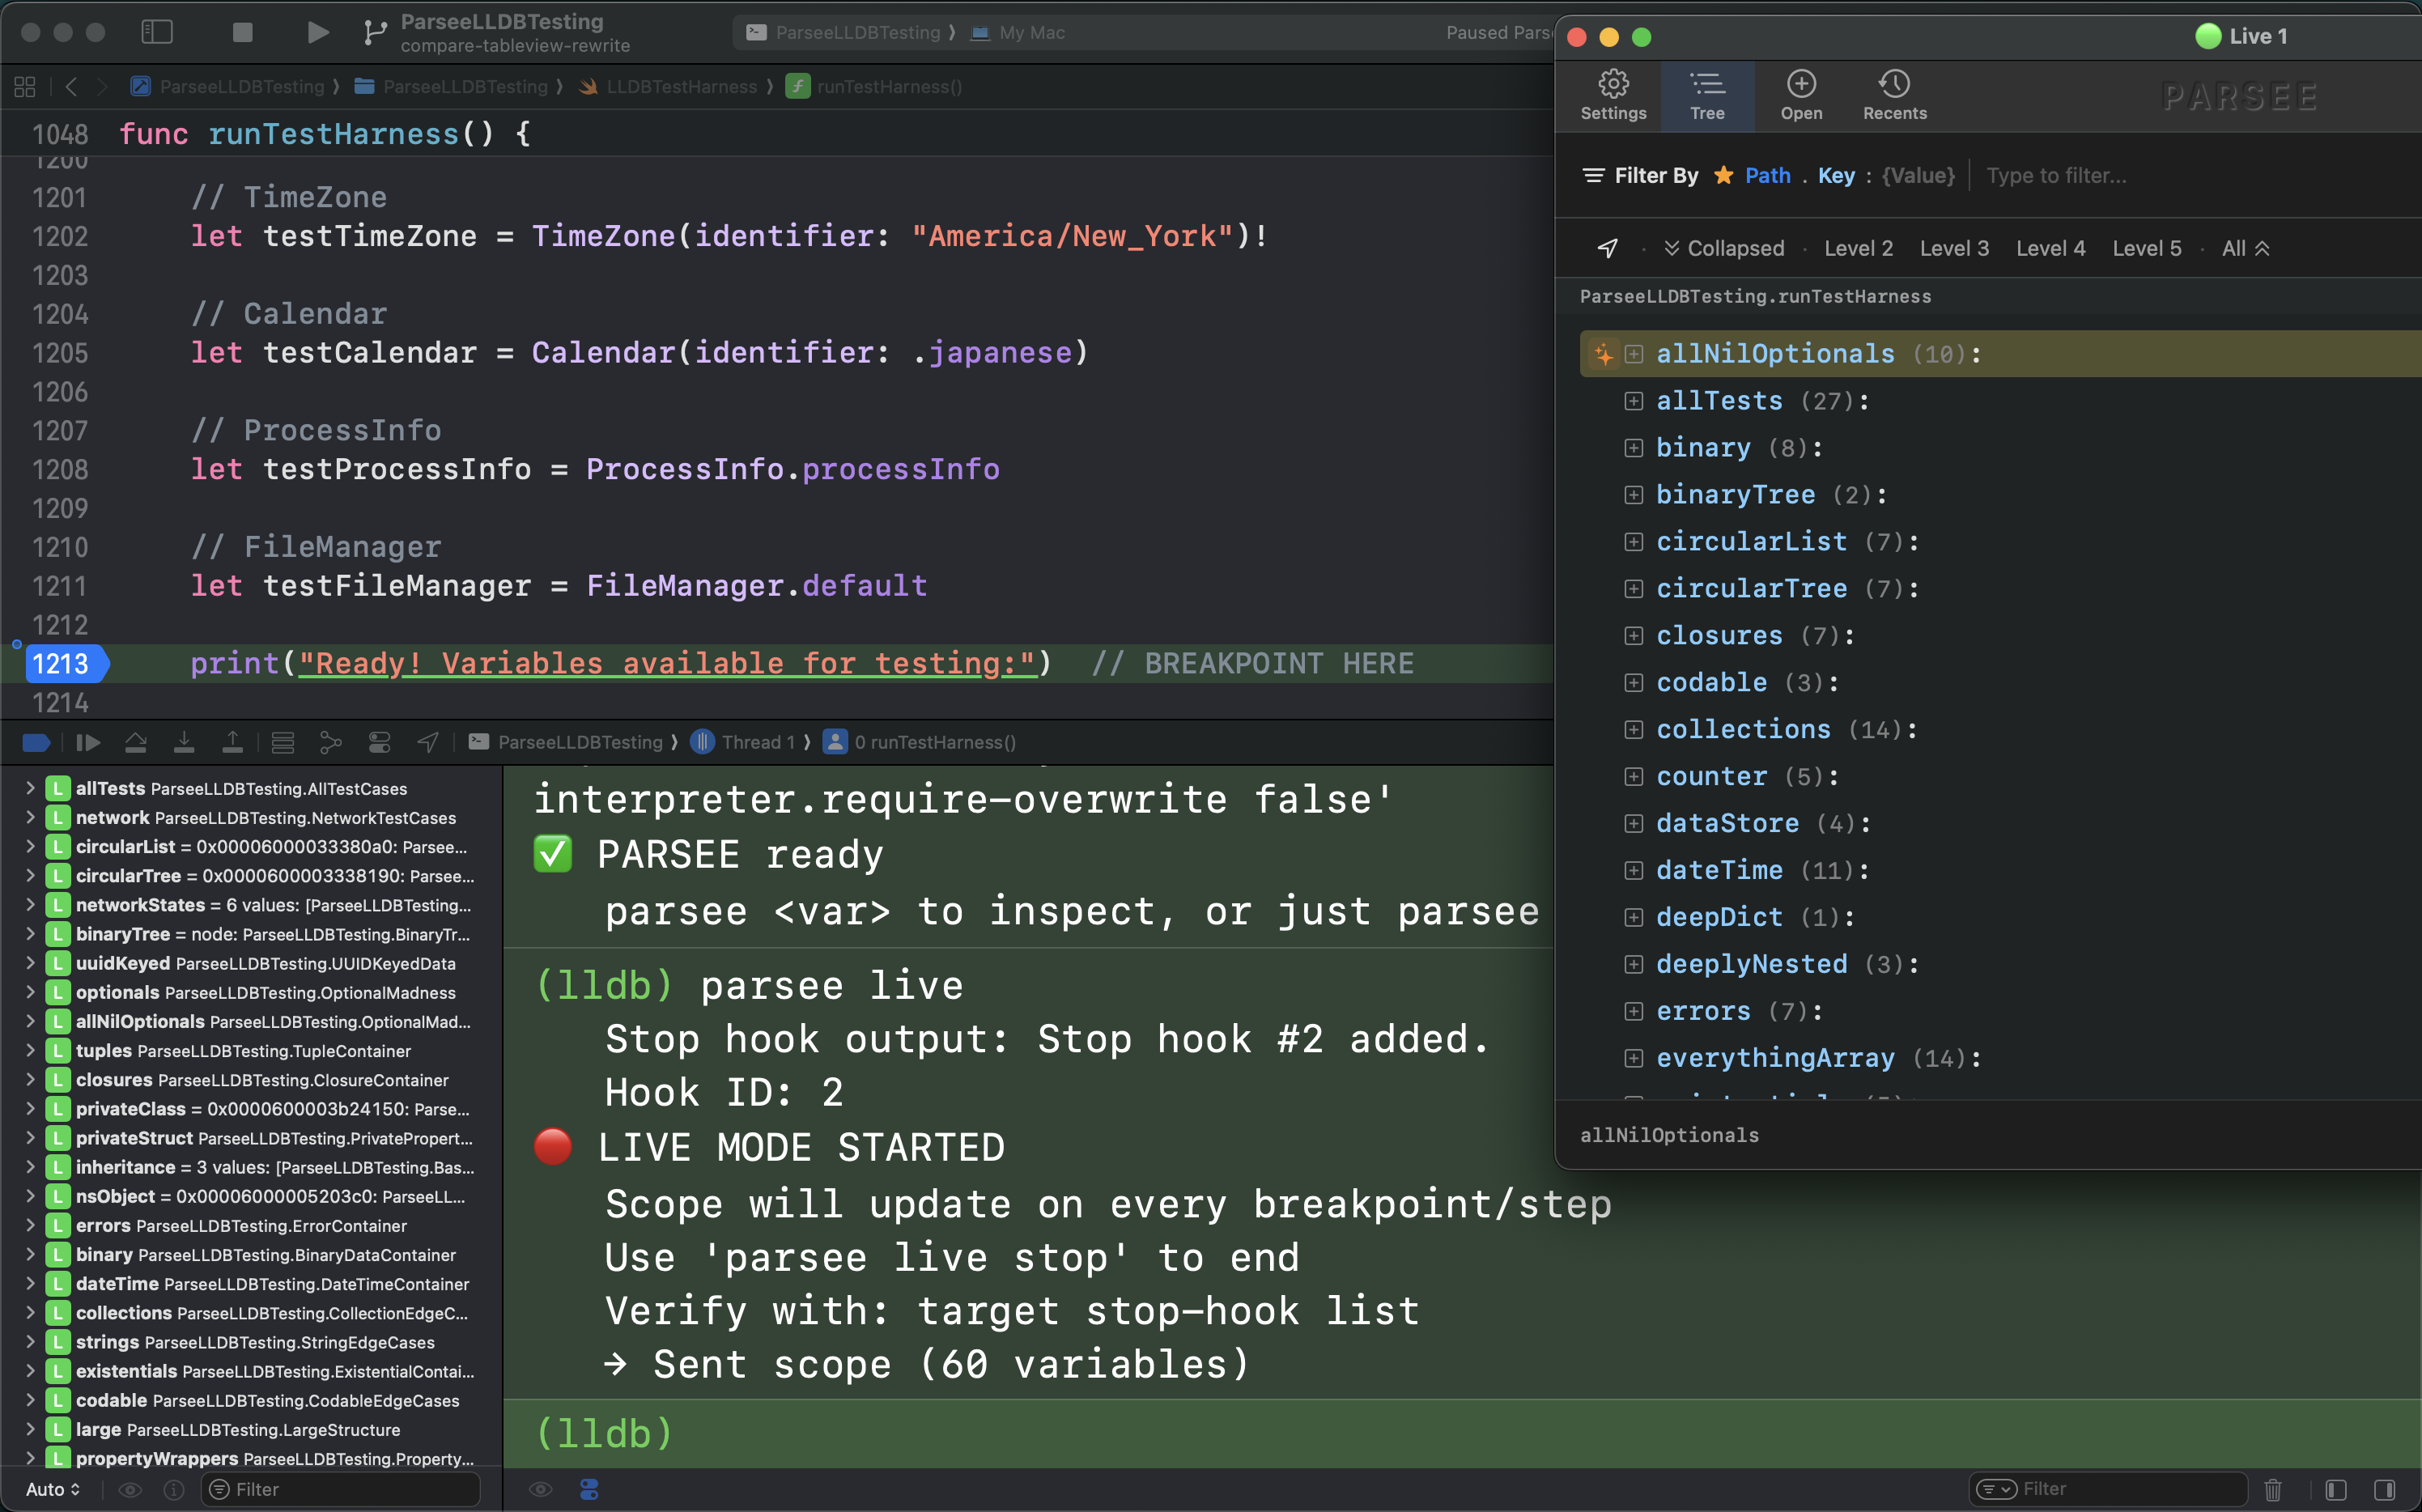Image resolution: width=2422 pixels, height=1512 pixels.
Task: Step into the function call
Action: 184,742
